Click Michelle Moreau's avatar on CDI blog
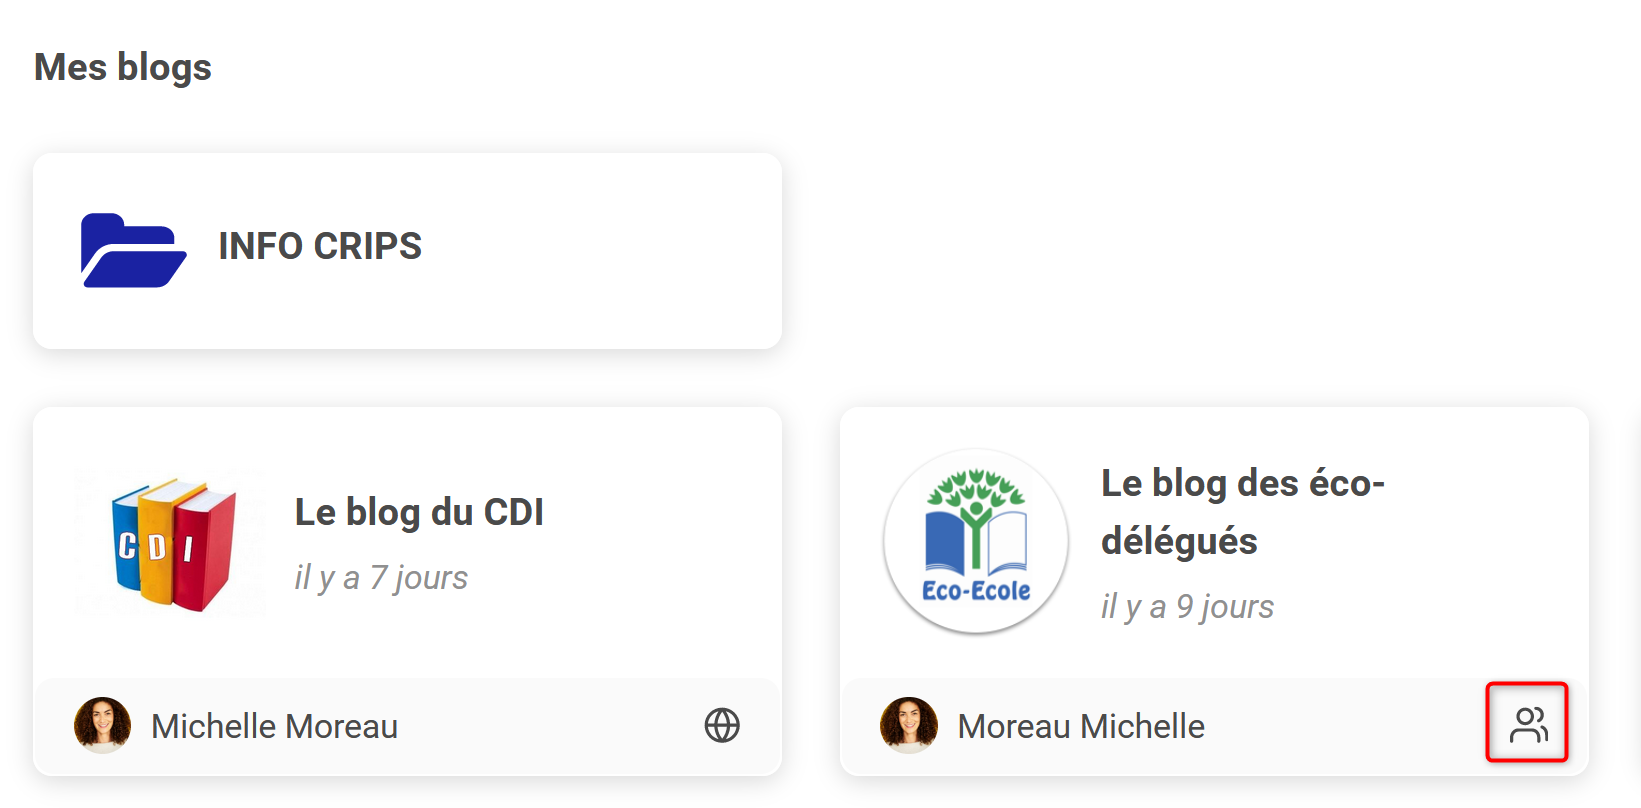Viewport: 1641px width, 808px height. (x=102, y=725)
